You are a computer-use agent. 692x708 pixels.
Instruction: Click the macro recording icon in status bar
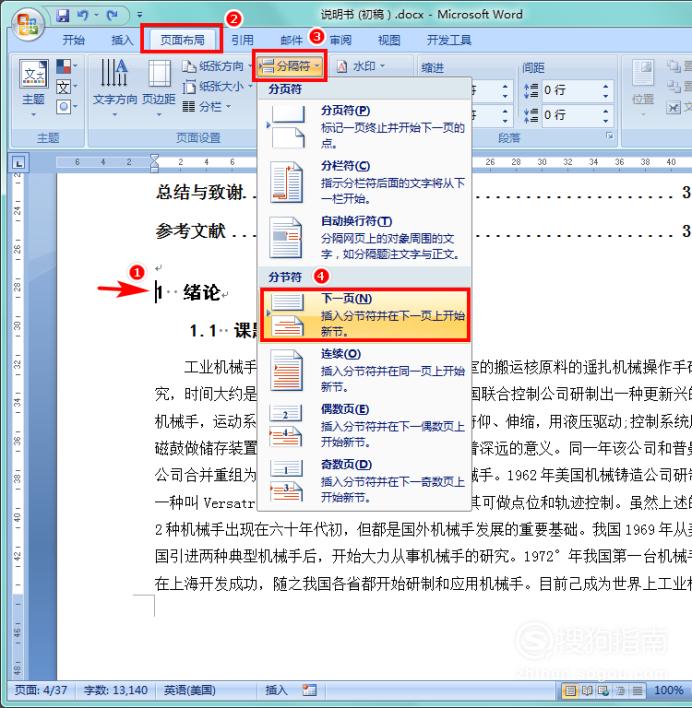310,690
